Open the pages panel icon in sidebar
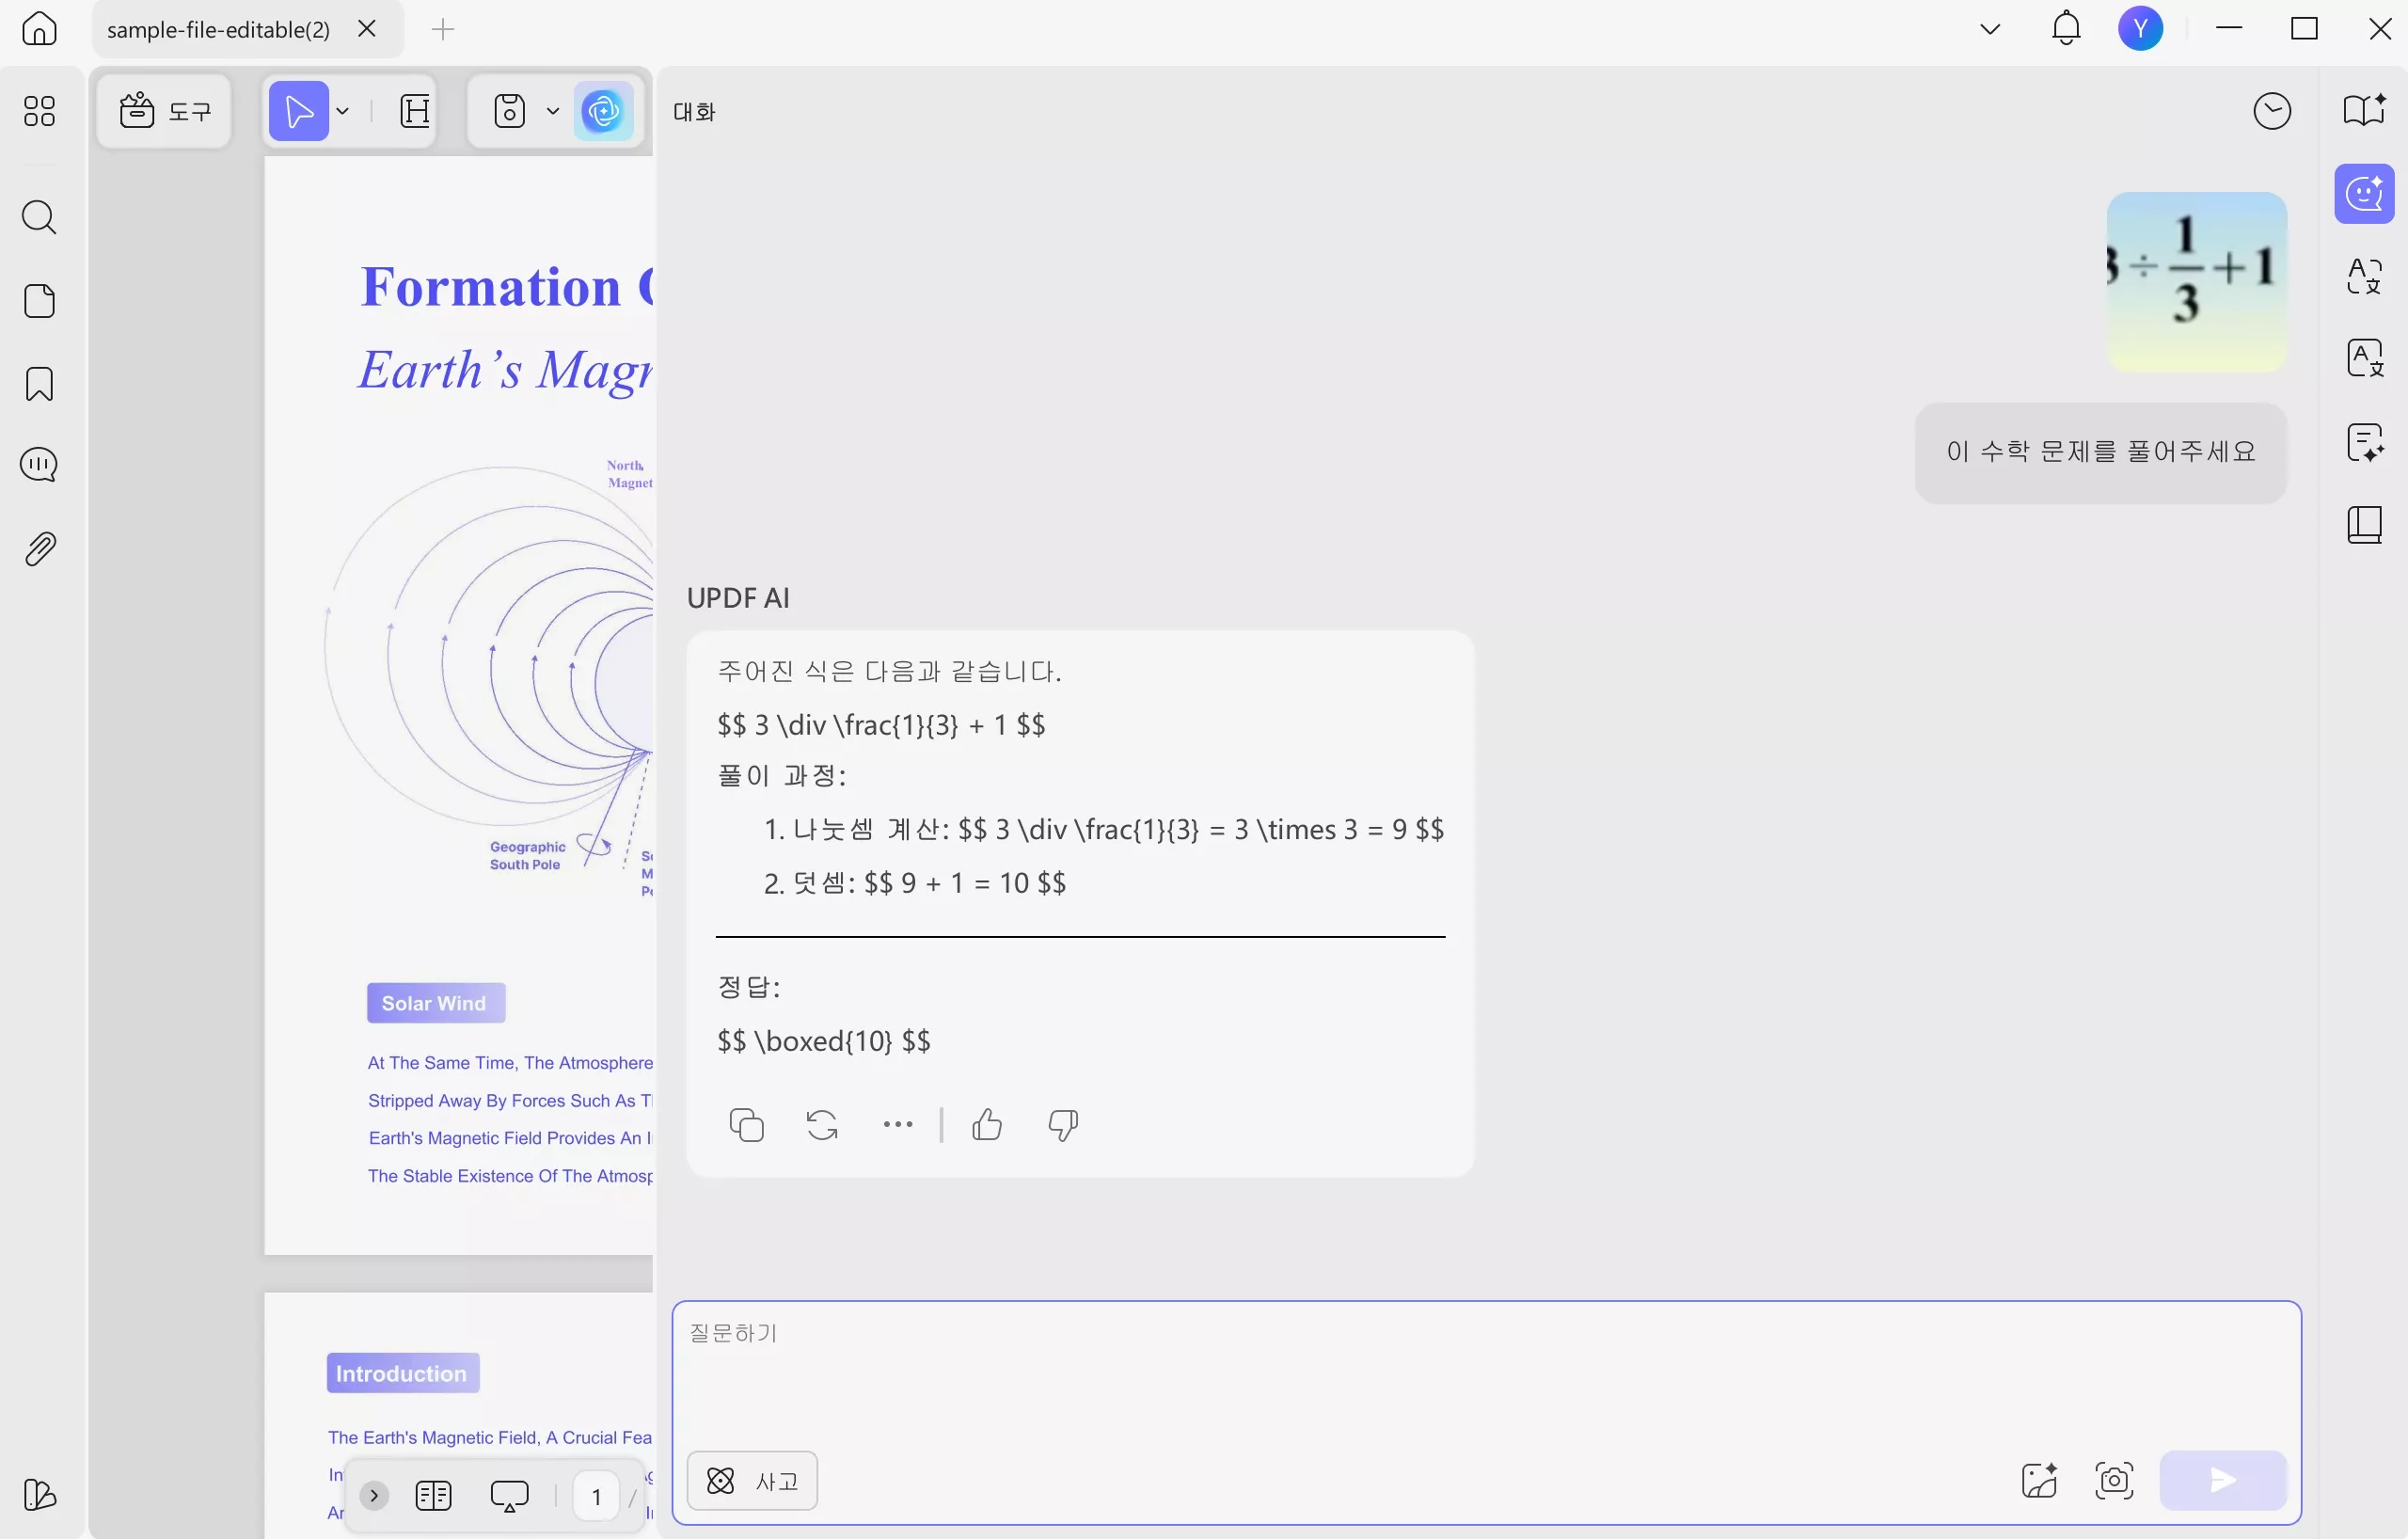Viewport: 2408px width, 1539px height. pyautogui.click(x=39, y=301)
